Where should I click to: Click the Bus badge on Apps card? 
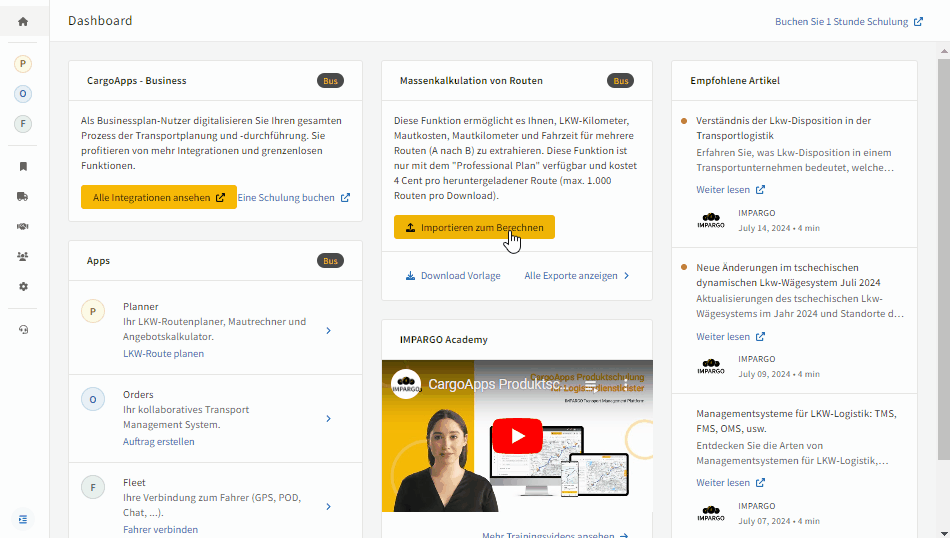(x=330, y=261)
